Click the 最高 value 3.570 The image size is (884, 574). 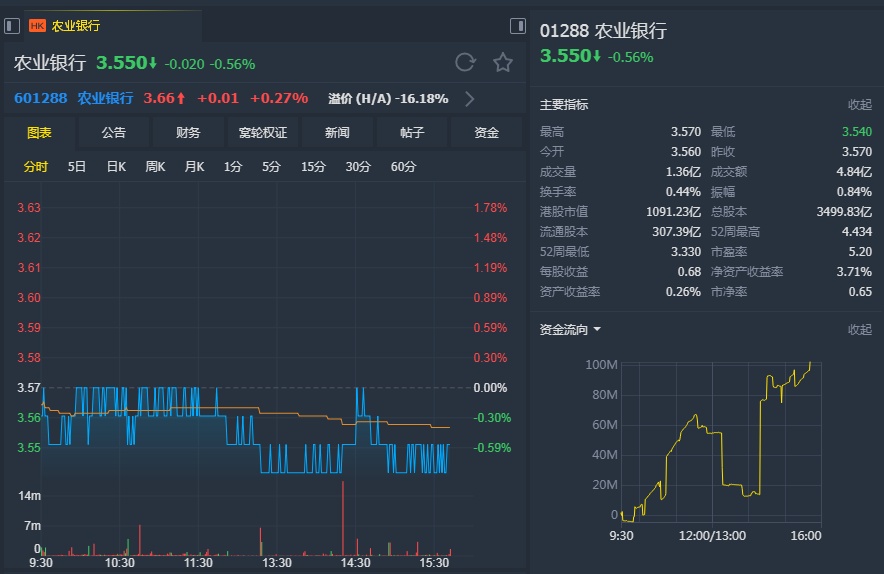686,132
